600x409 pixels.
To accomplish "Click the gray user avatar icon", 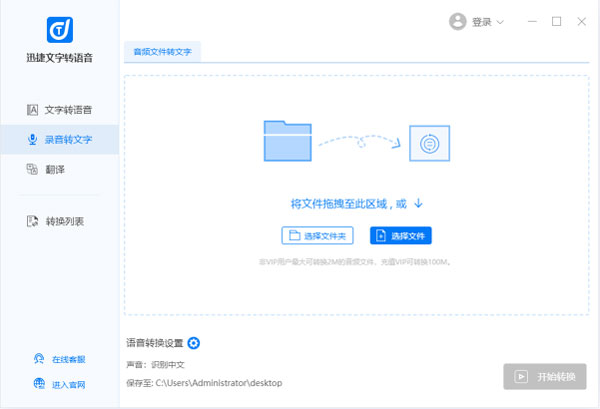I will [x=458, y=21].
